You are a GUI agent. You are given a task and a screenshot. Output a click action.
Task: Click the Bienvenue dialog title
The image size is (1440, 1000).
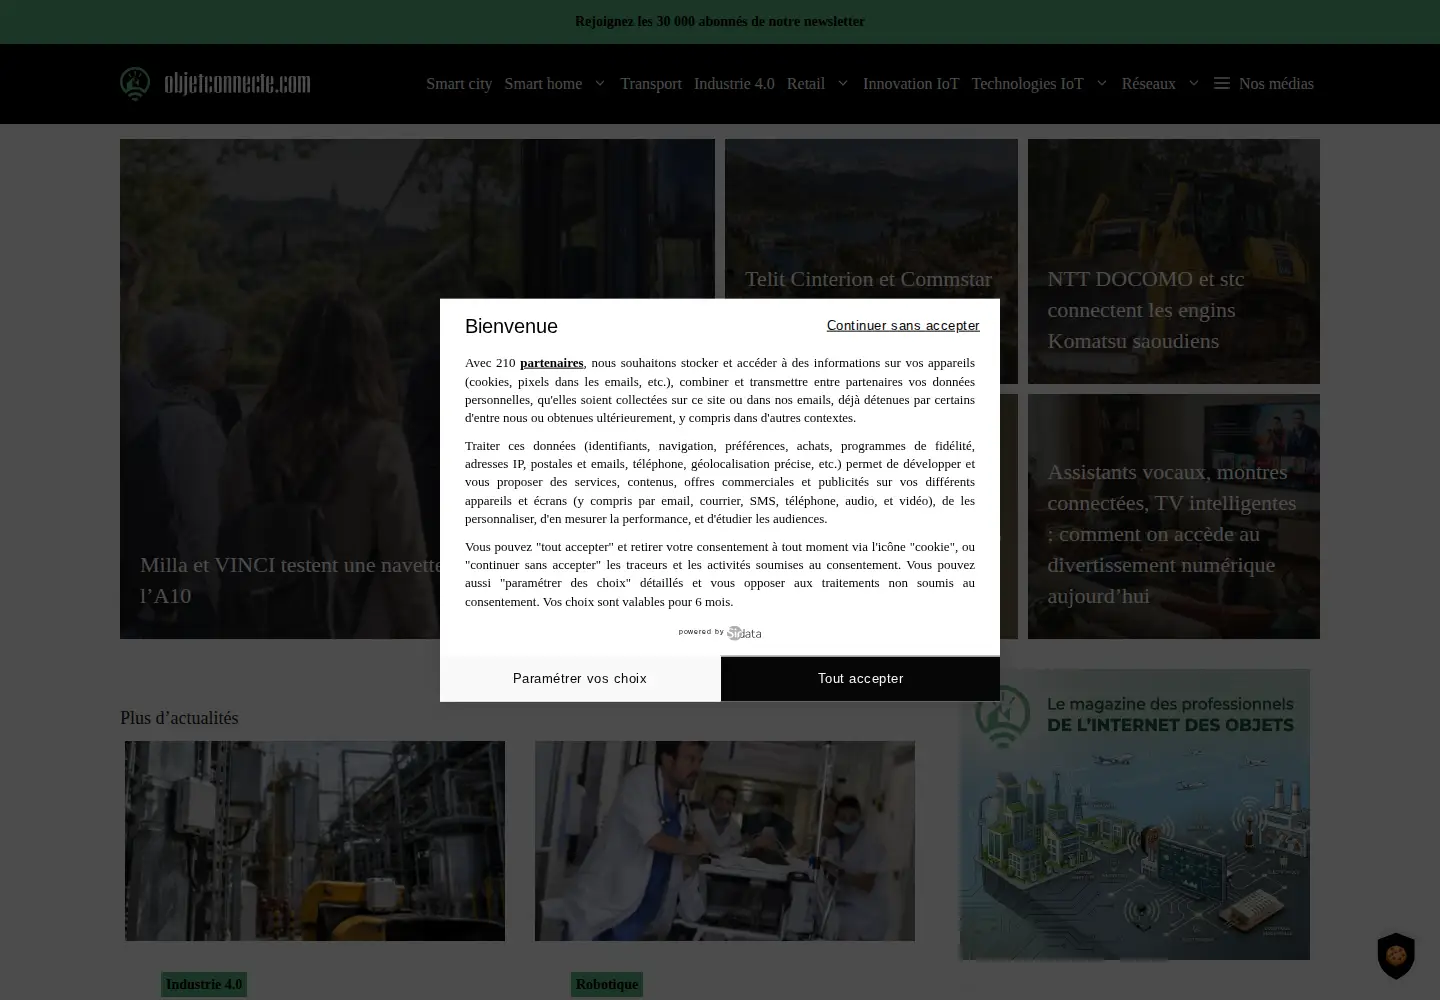click(x=511, y=326)
